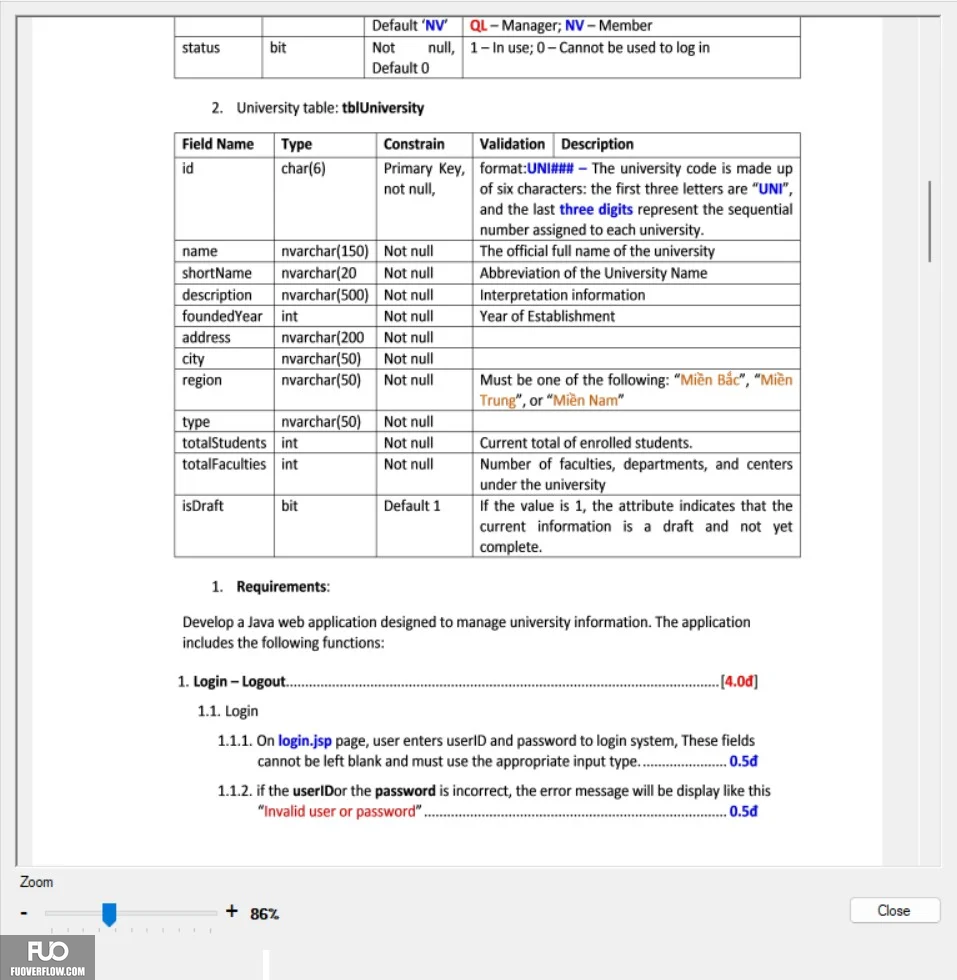
Task: Click the 1.1. Login subheading
Action: [228, 711]
